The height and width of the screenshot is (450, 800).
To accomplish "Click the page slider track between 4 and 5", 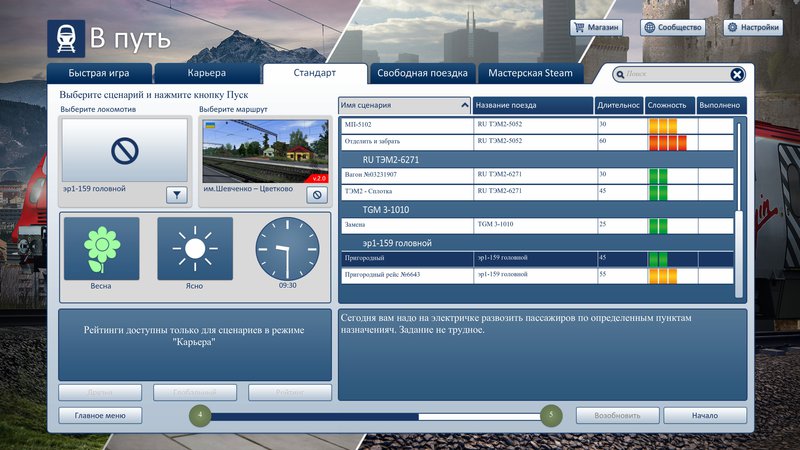I will [x=376, y=417].
